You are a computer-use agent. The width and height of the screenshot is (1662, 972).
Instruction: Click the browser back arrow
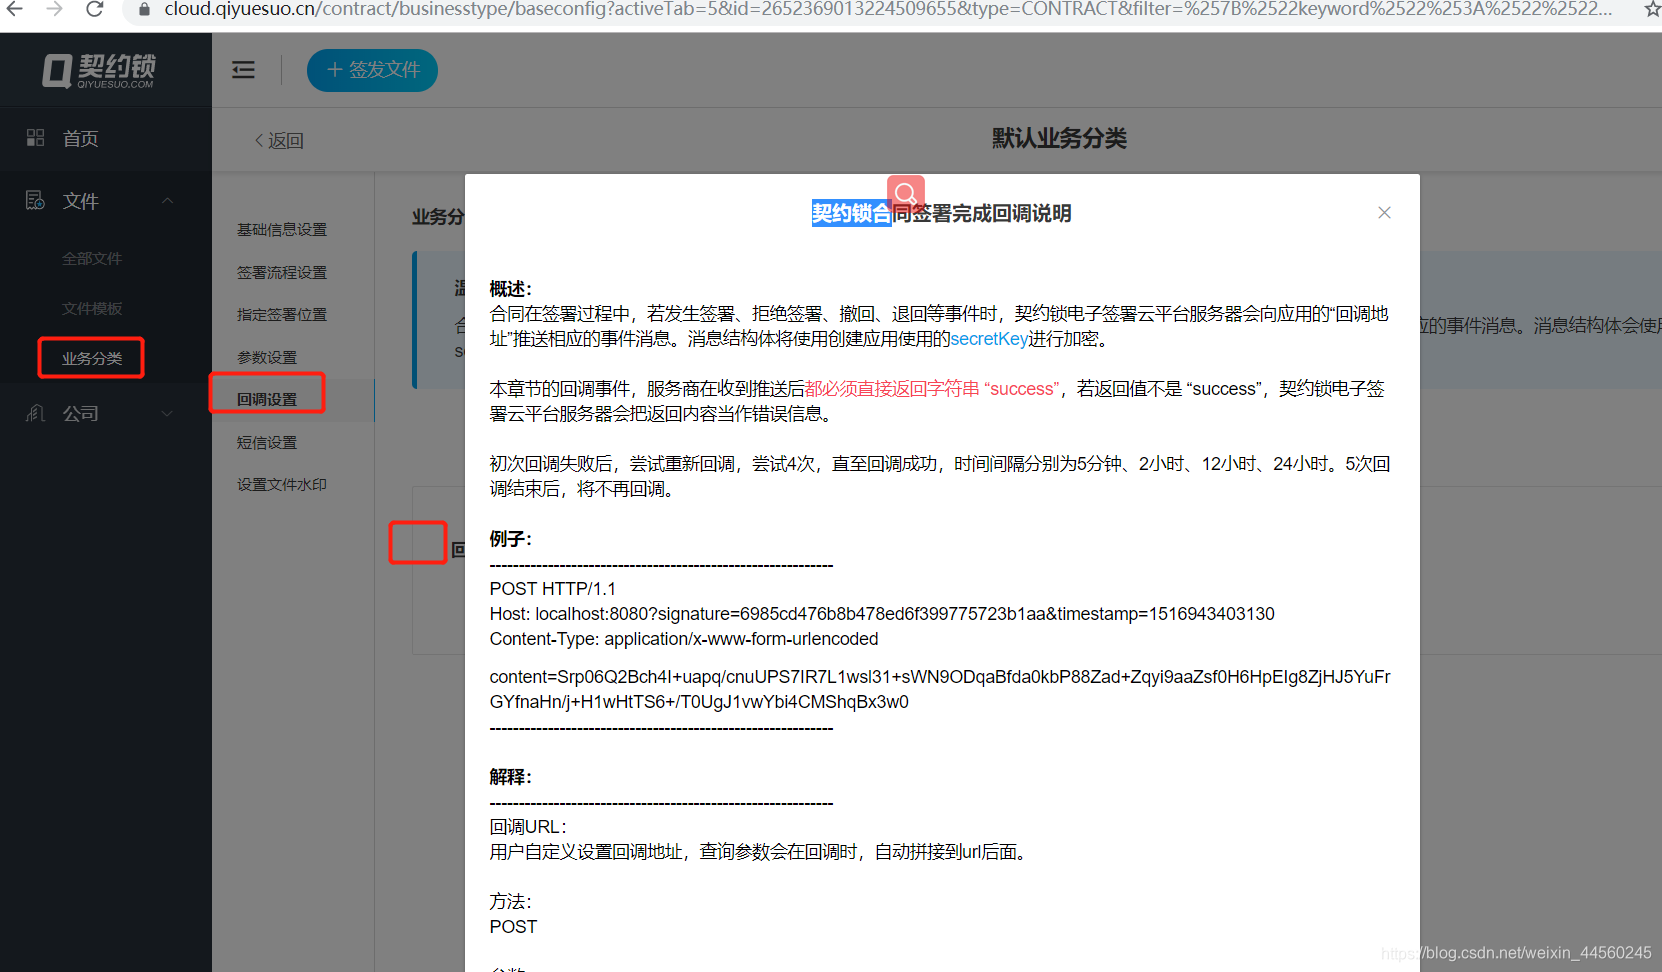point(14,9)
